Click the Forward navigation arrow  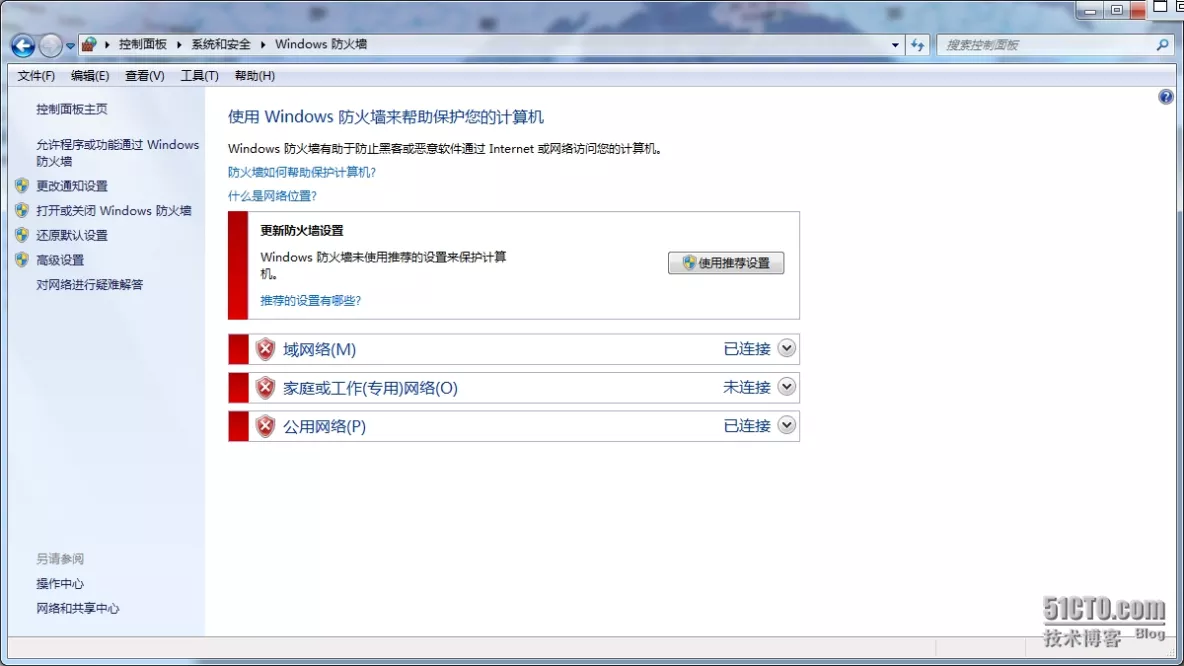point(50,45)
